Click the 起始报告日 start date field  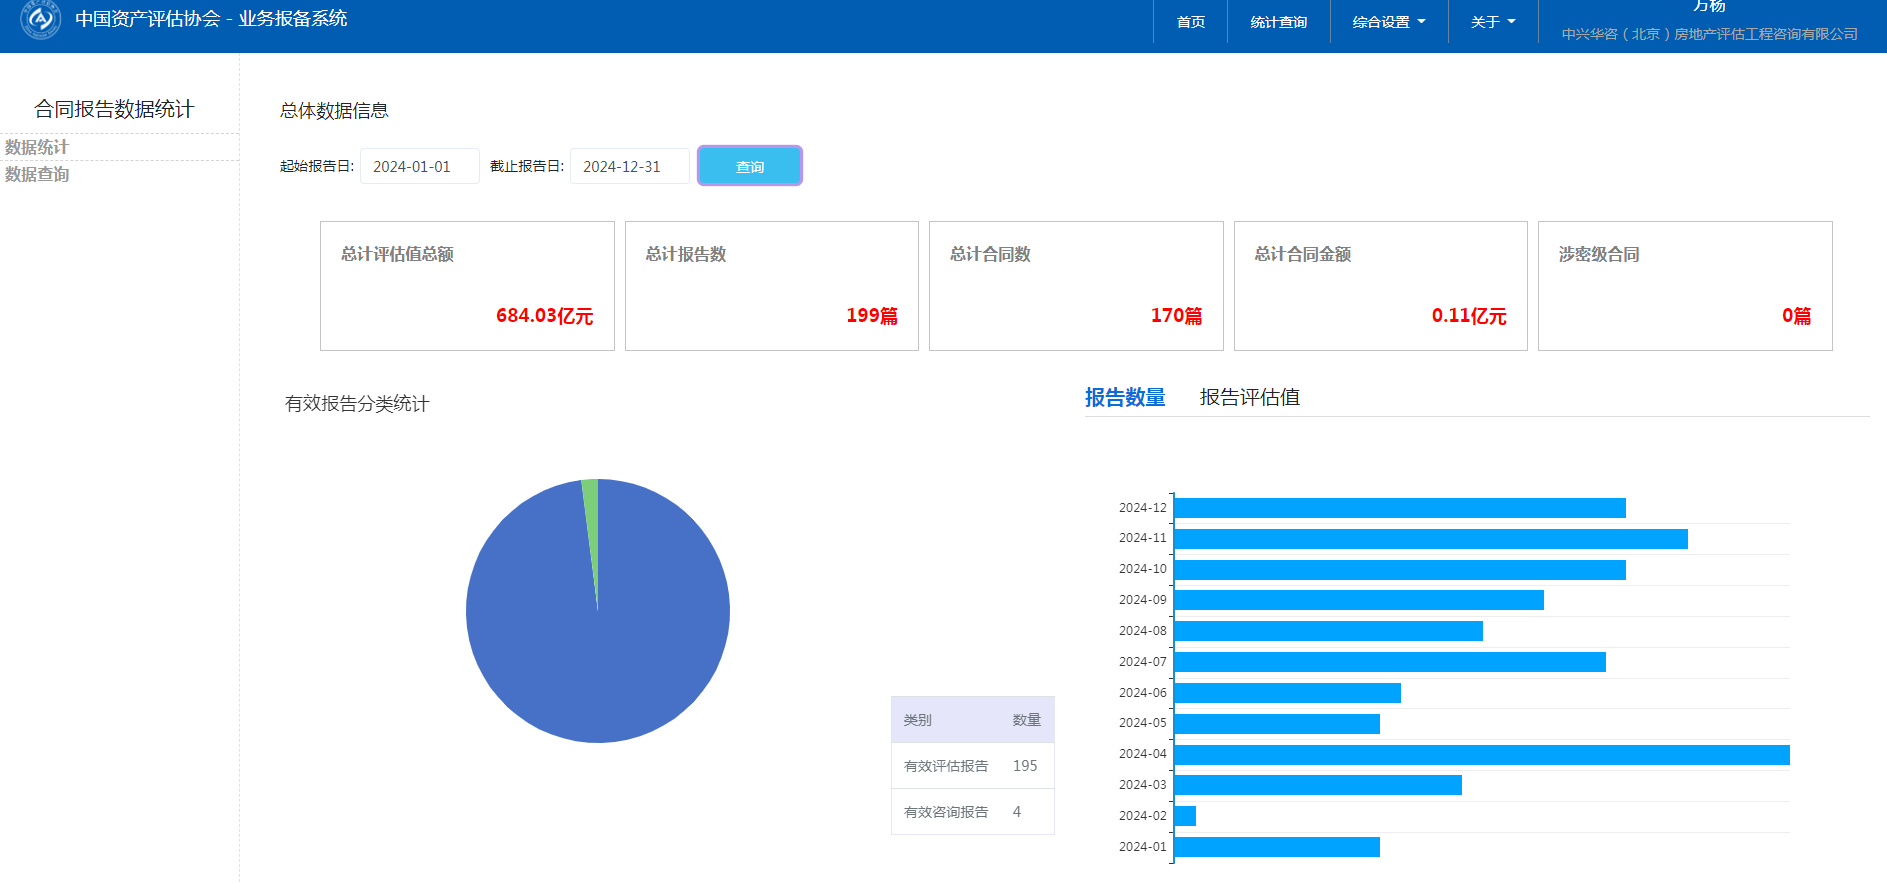click(419, 167)
